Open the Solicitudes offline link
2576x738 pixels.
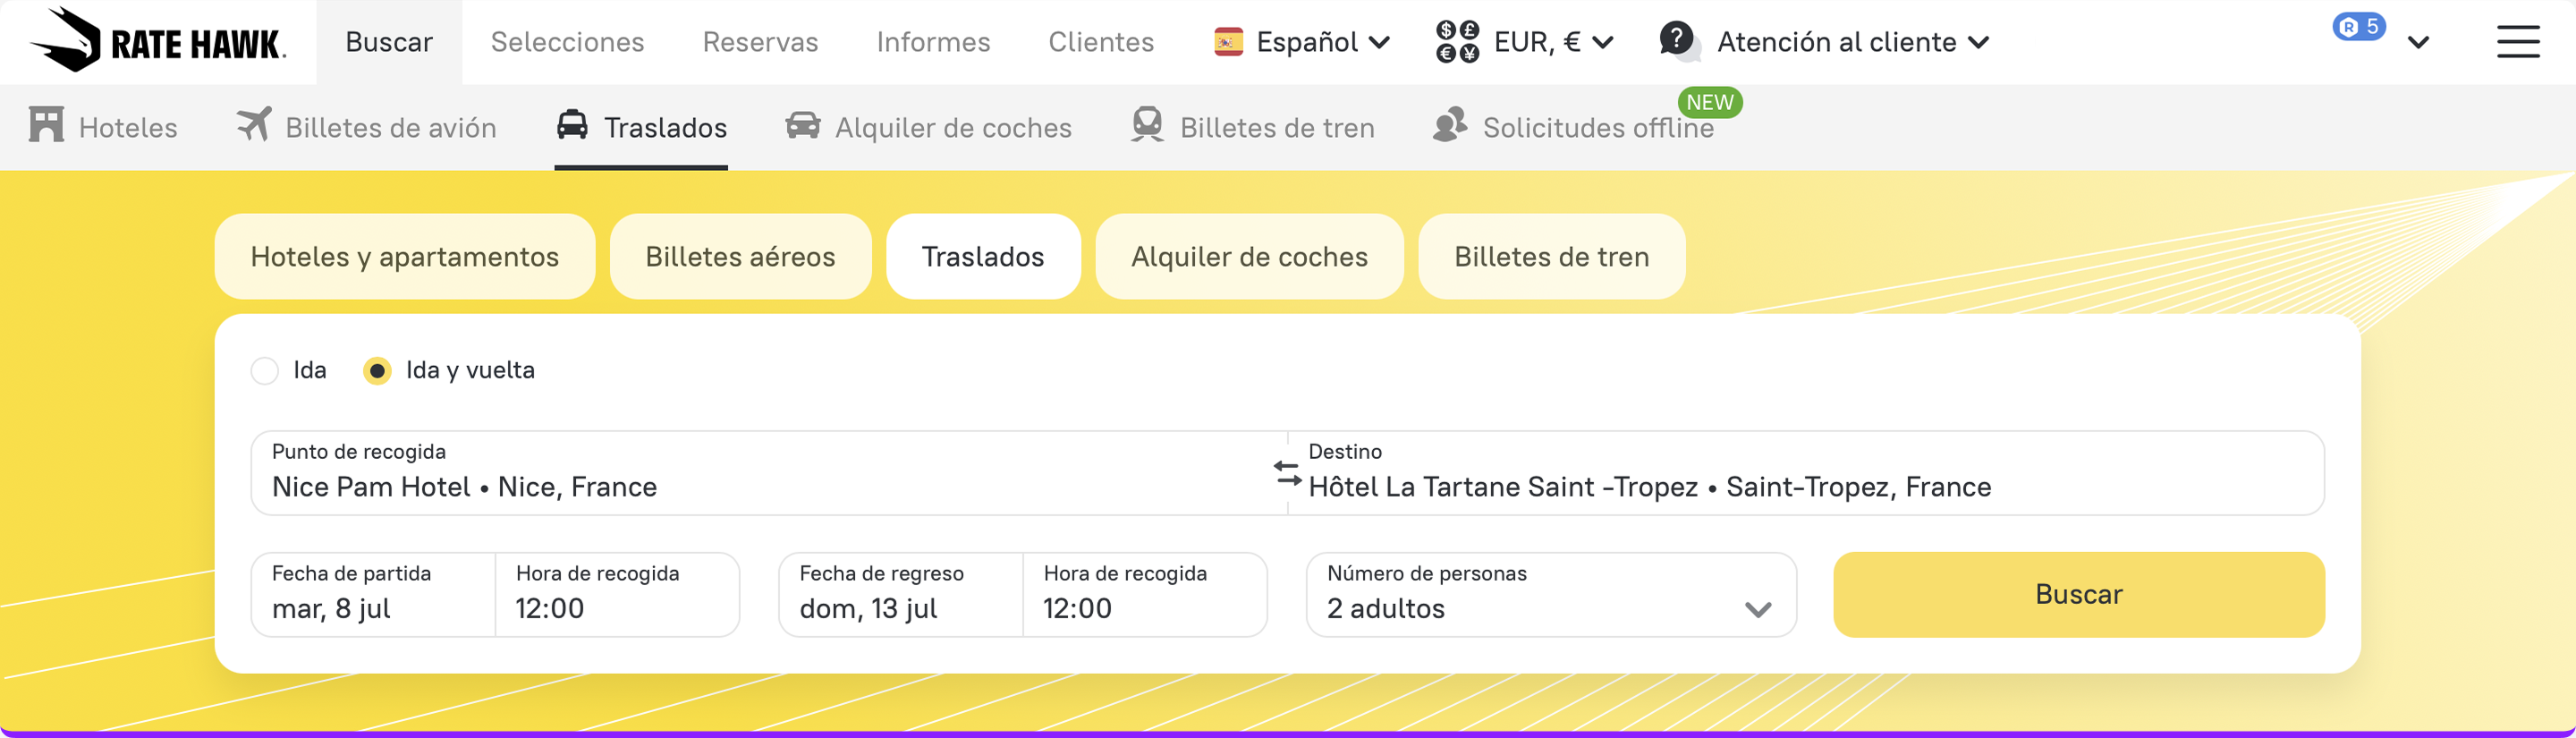pyautogui.click(x=1597, y=128)
